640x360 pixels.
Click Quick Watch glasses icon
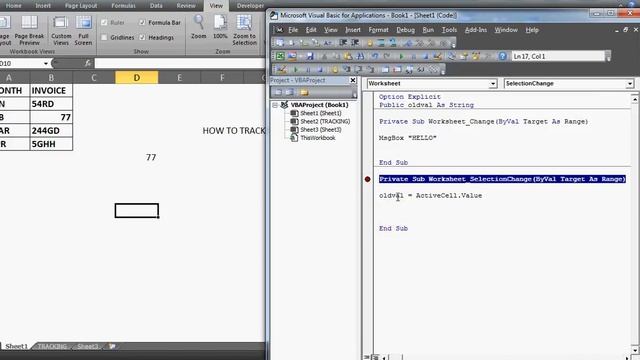[x=420, y=70]
